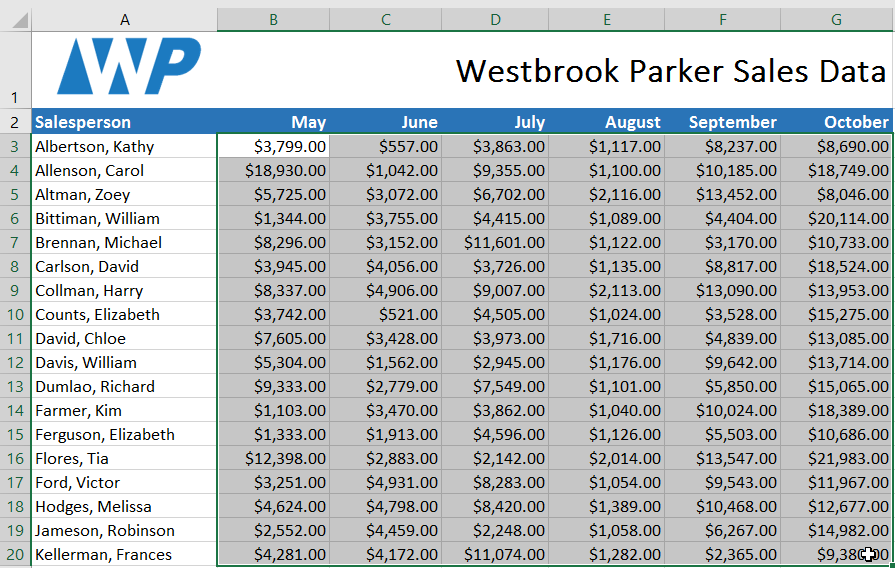Click Carol Allenson's May value $18,930.00

[273, 171]
